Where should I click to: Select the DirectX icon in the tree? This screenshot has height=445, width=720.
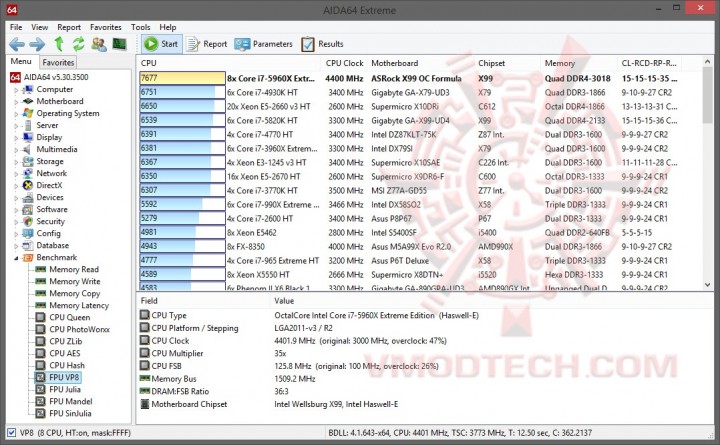pos(28,186)
